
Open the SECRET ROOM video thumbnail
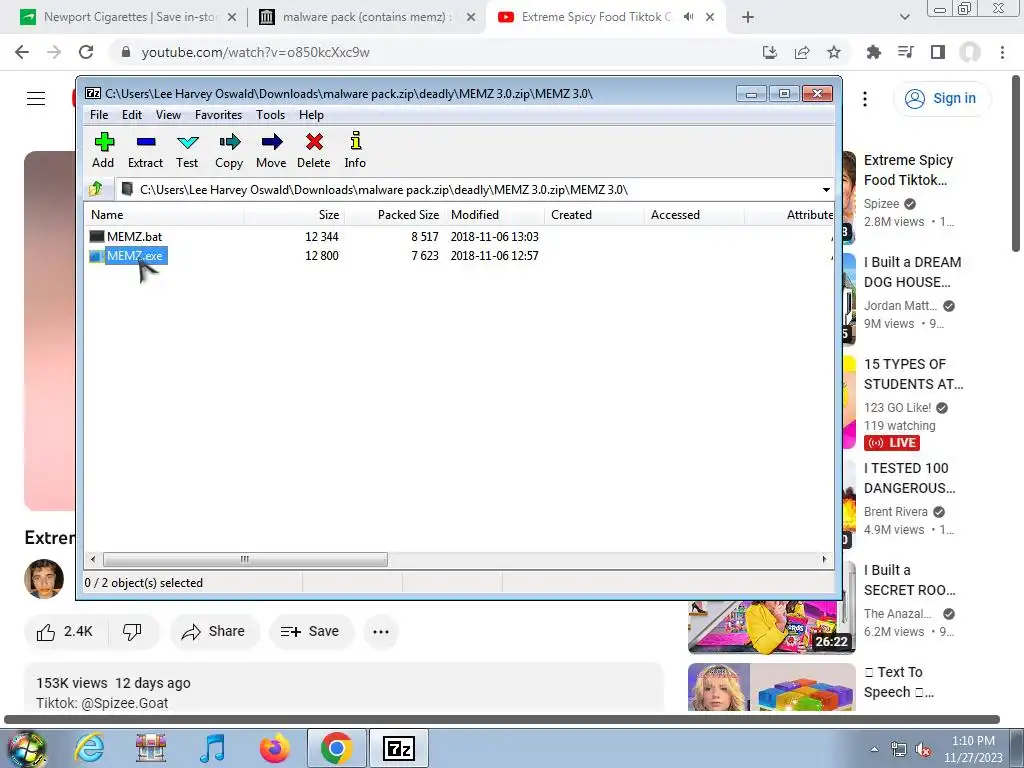click(771, 627)
